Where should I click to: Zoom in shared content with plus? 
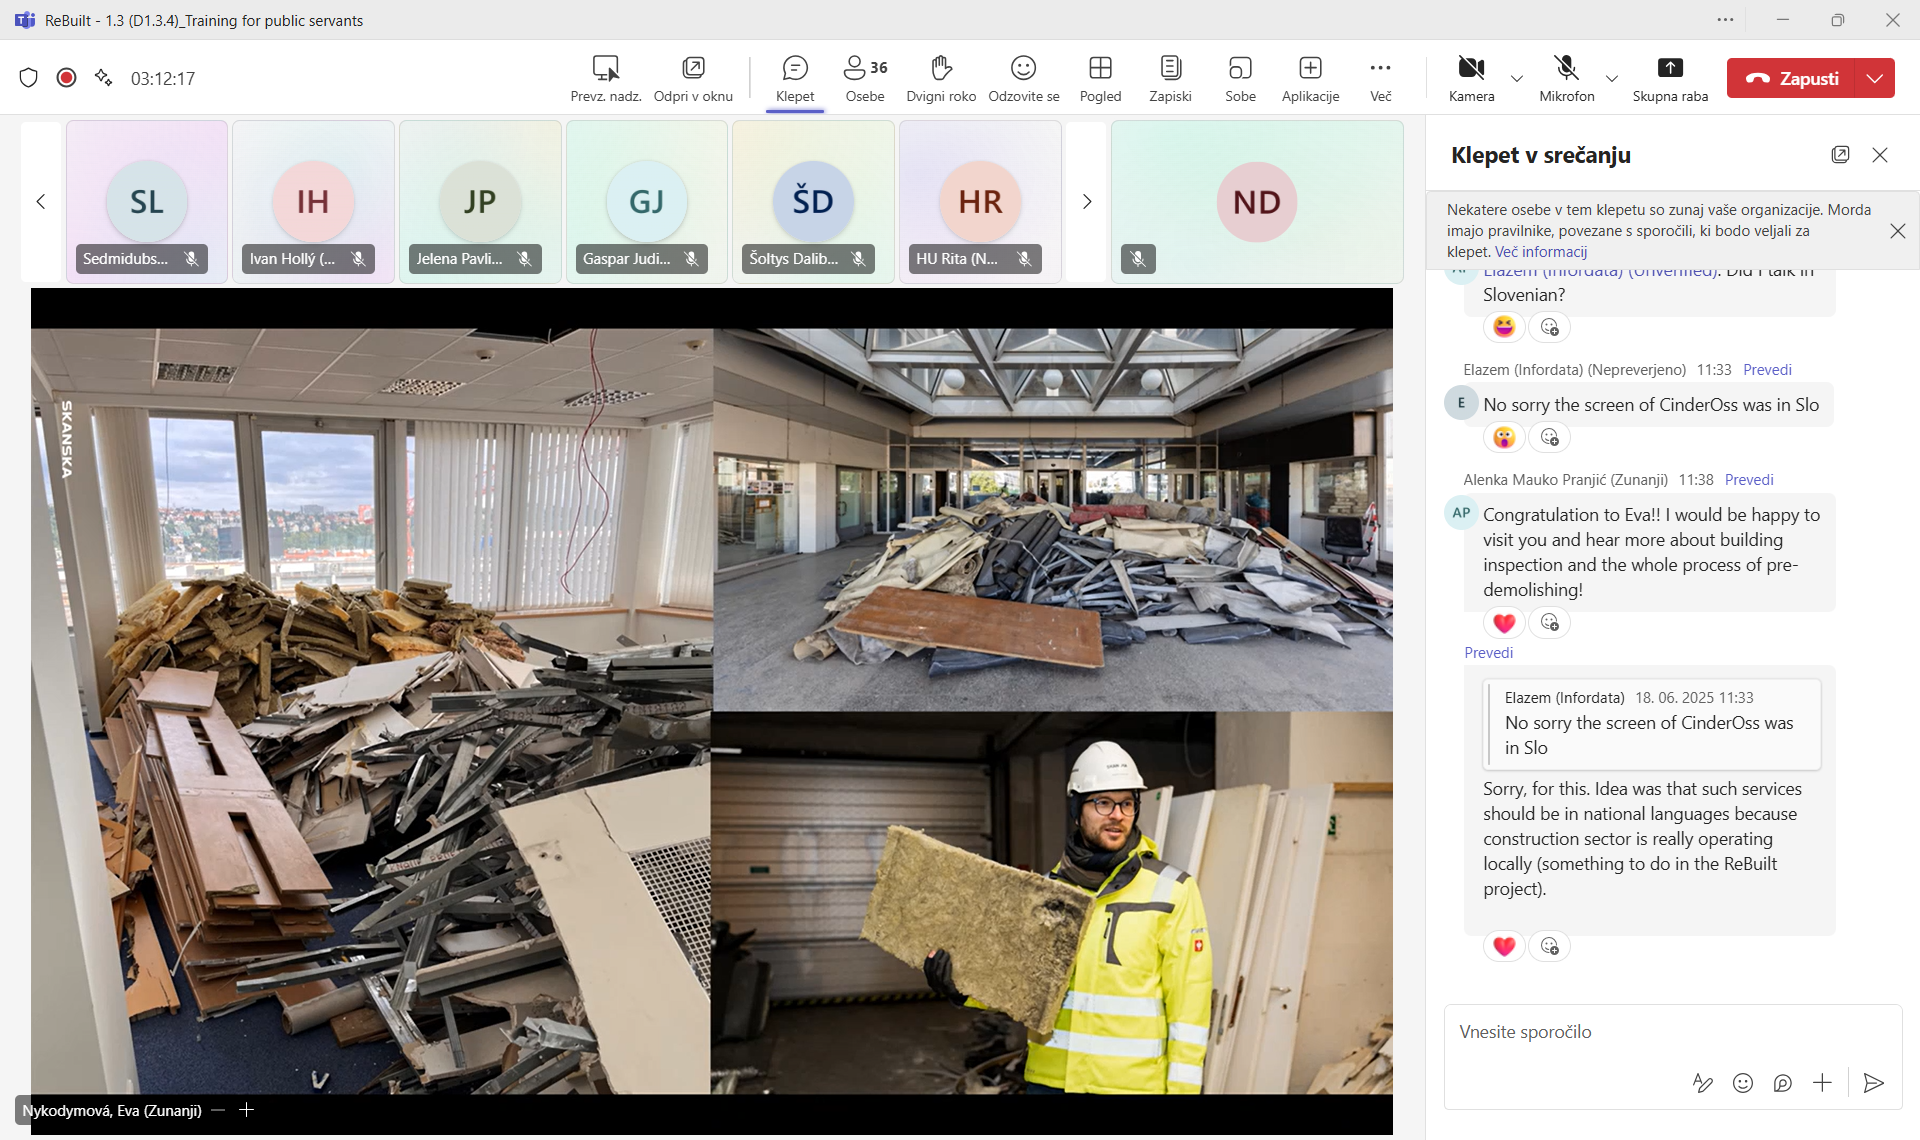(247, 1110)
